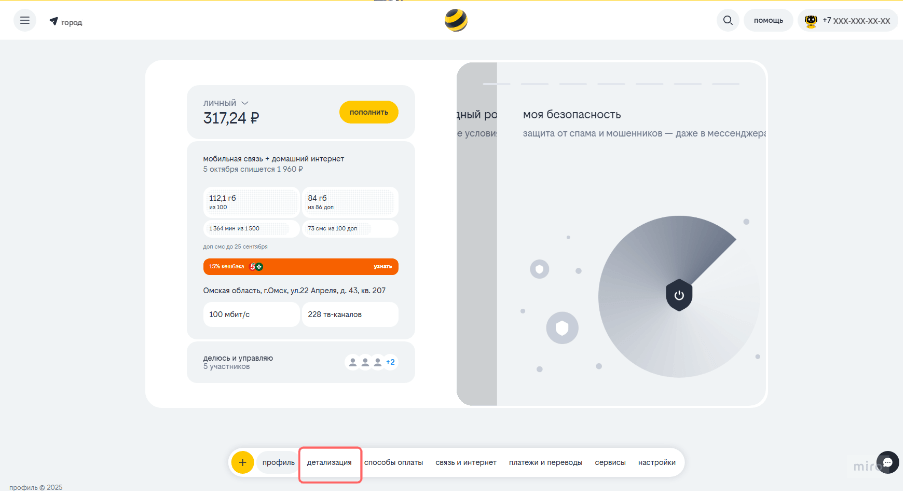This screenshot has width=903, height=491.
Task: Open the способы оплаты tab
Action: click(394, 463)
